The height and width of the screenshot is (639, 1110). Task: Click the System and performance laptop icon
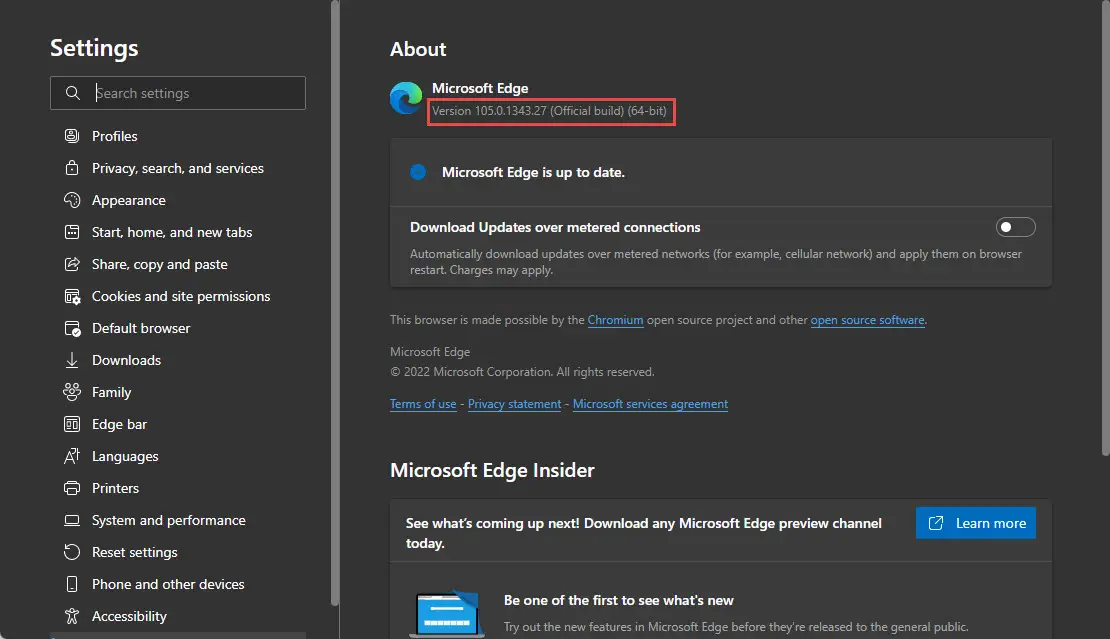tap(72, 520)
